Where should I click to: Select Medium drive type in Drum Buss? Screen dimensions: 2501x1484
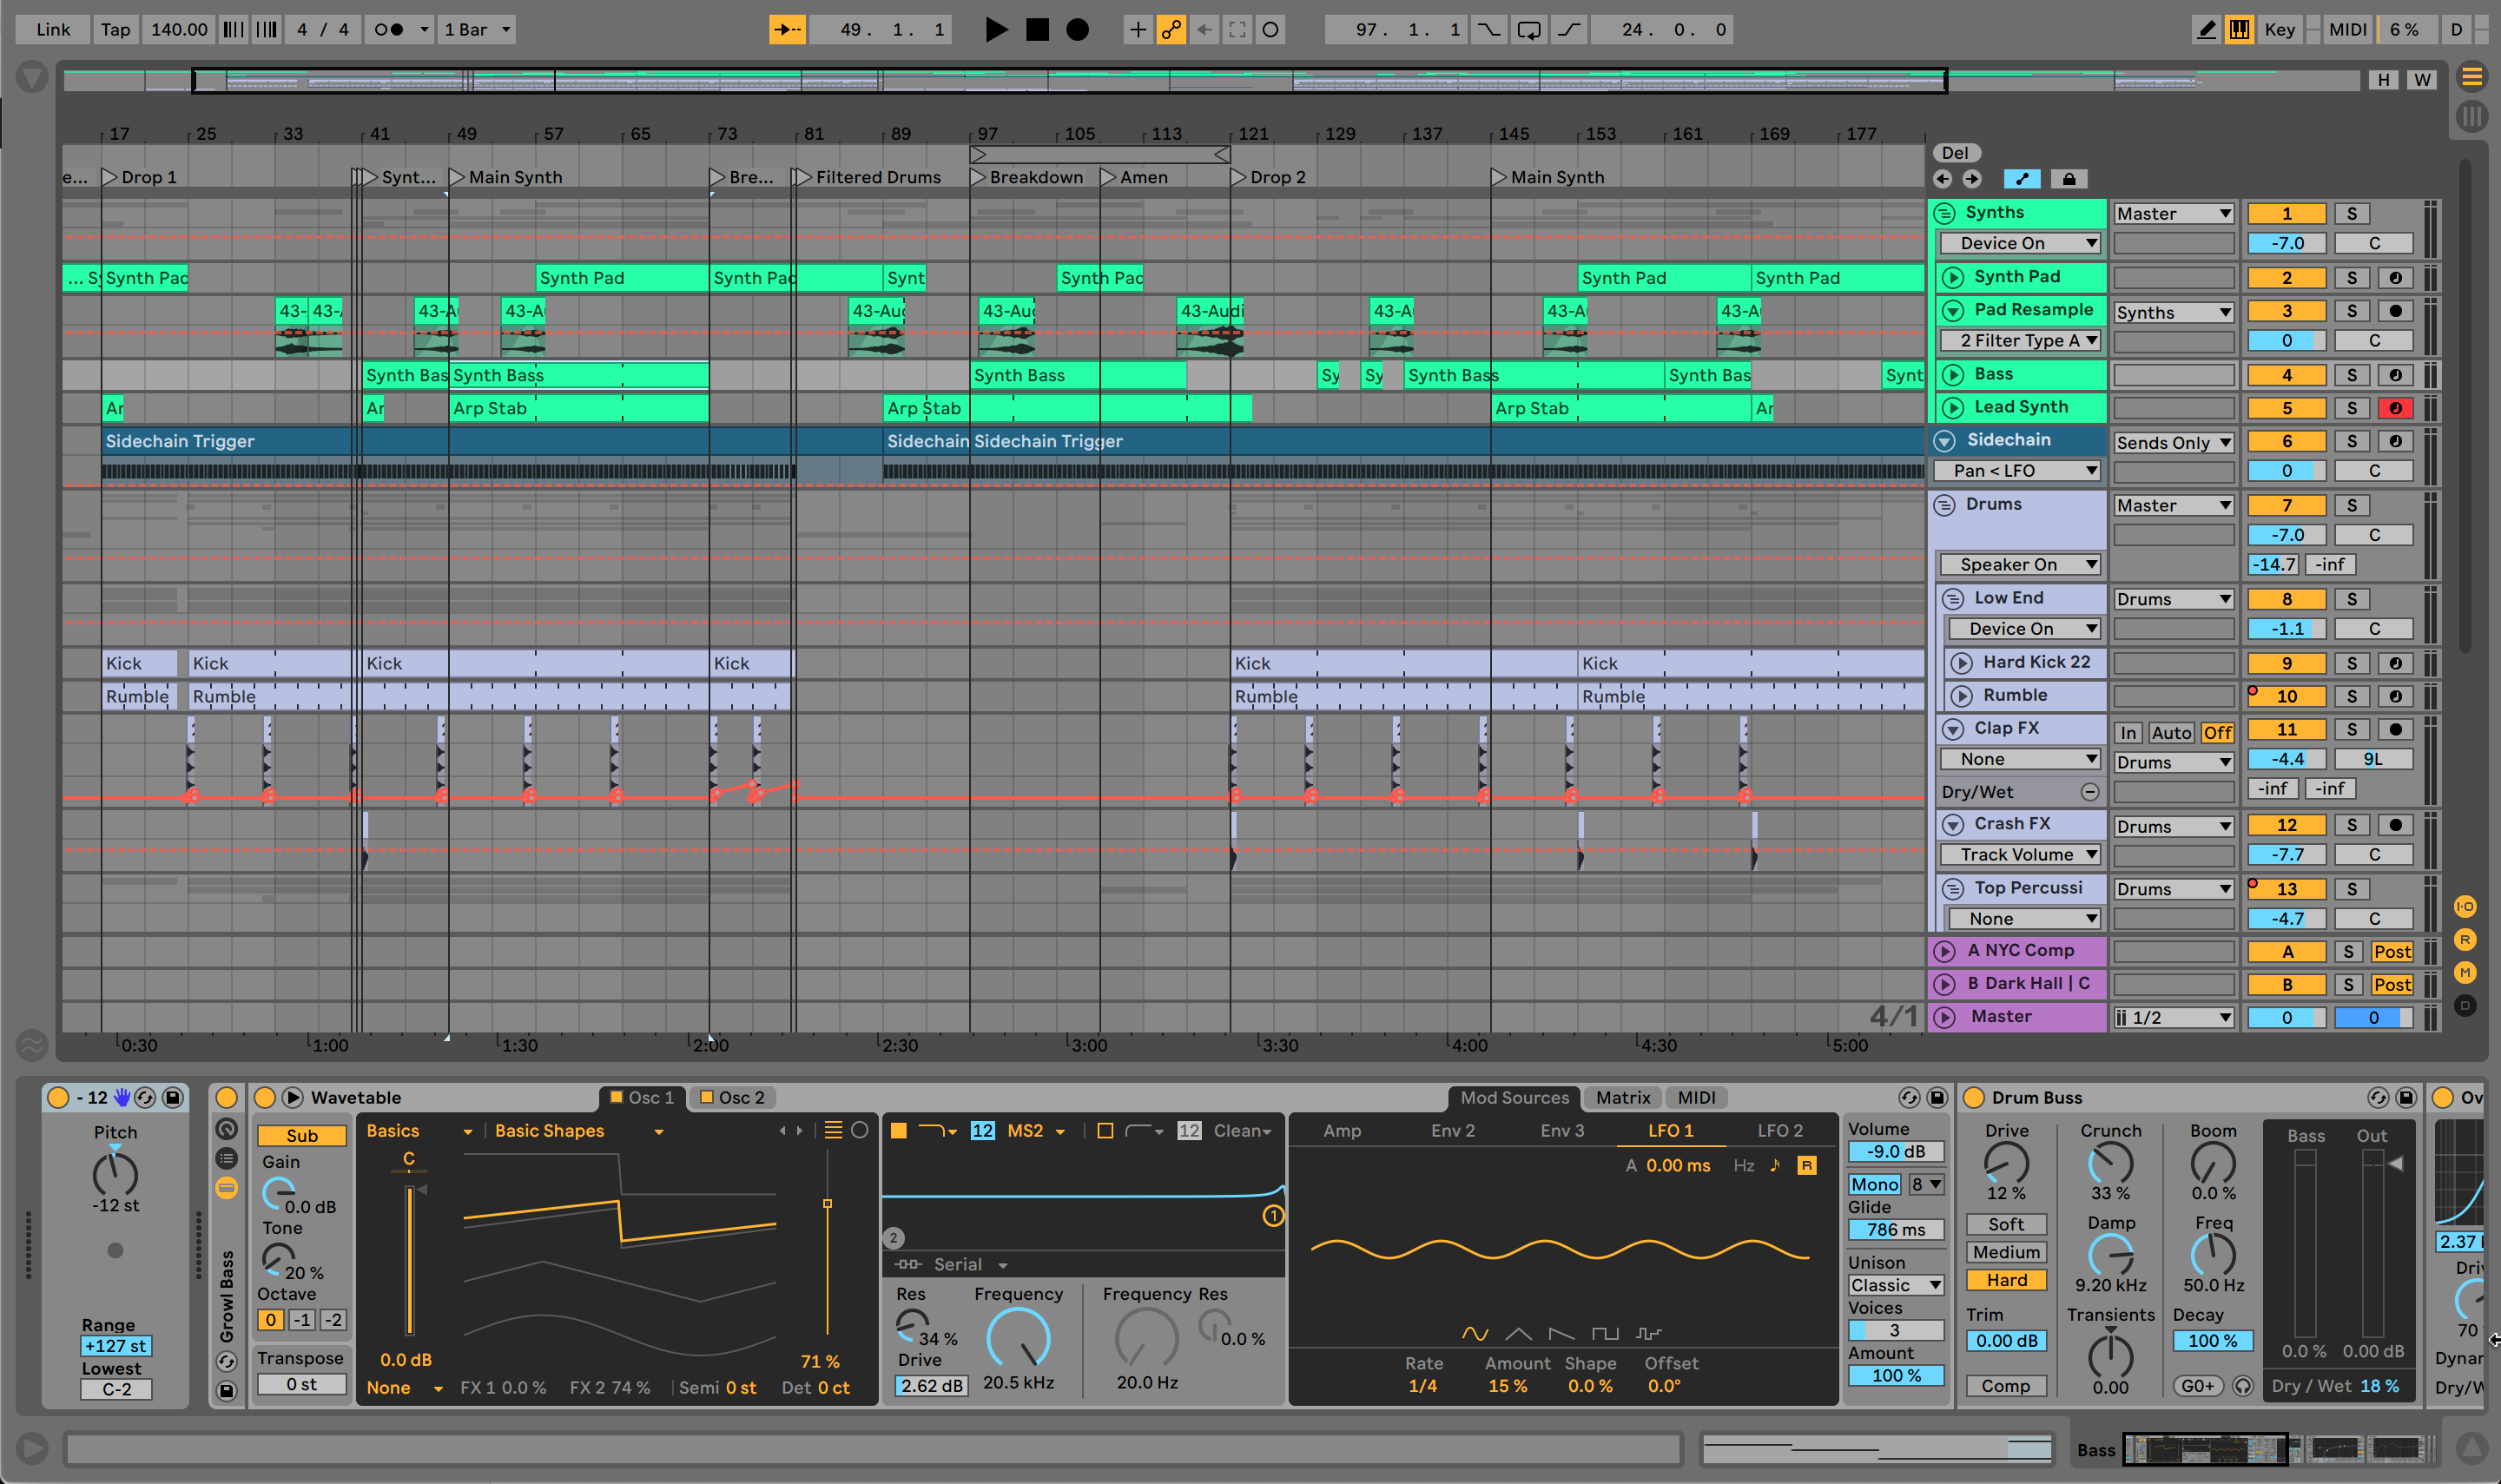coord(2005,1252)
